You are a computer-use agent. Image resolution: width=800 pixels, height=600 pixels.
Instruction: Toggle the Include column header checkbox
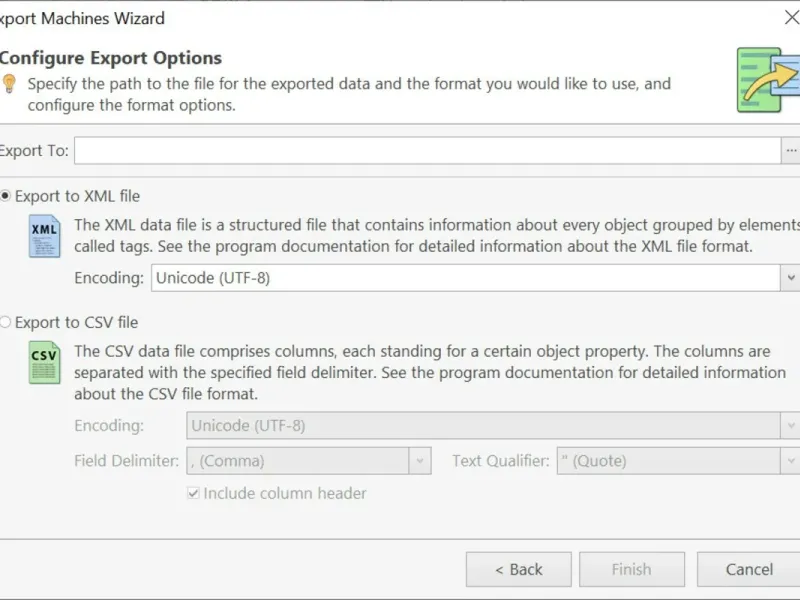point(194,493)
